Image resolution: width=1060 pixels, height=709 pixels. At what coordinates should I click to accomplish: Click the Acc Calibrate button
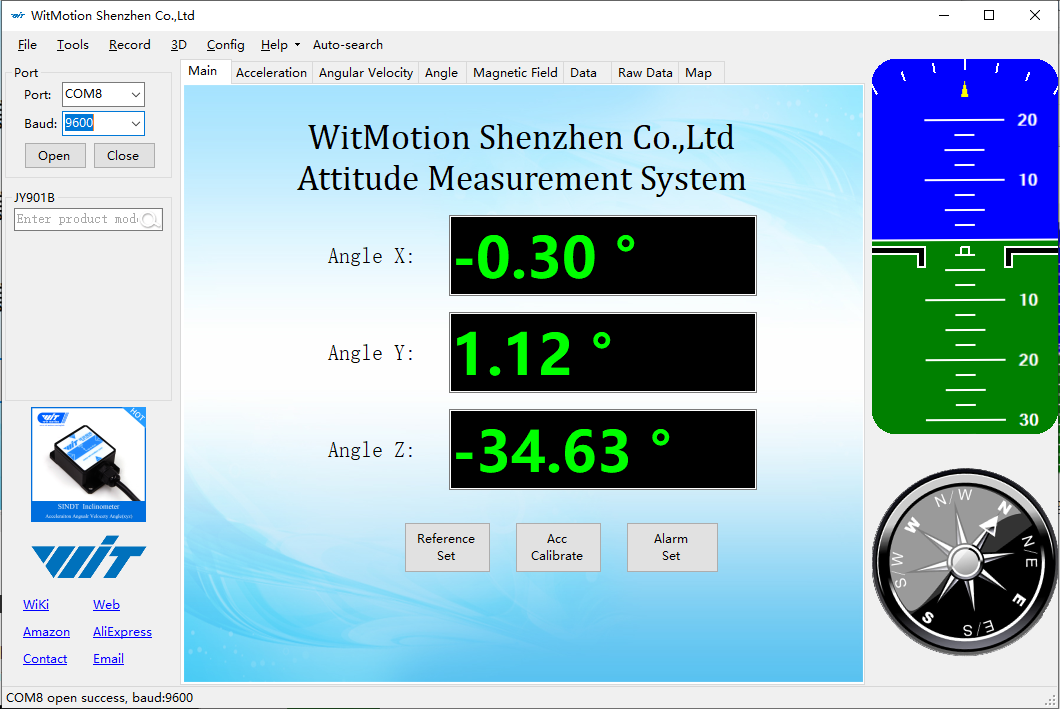pos(558,547)
